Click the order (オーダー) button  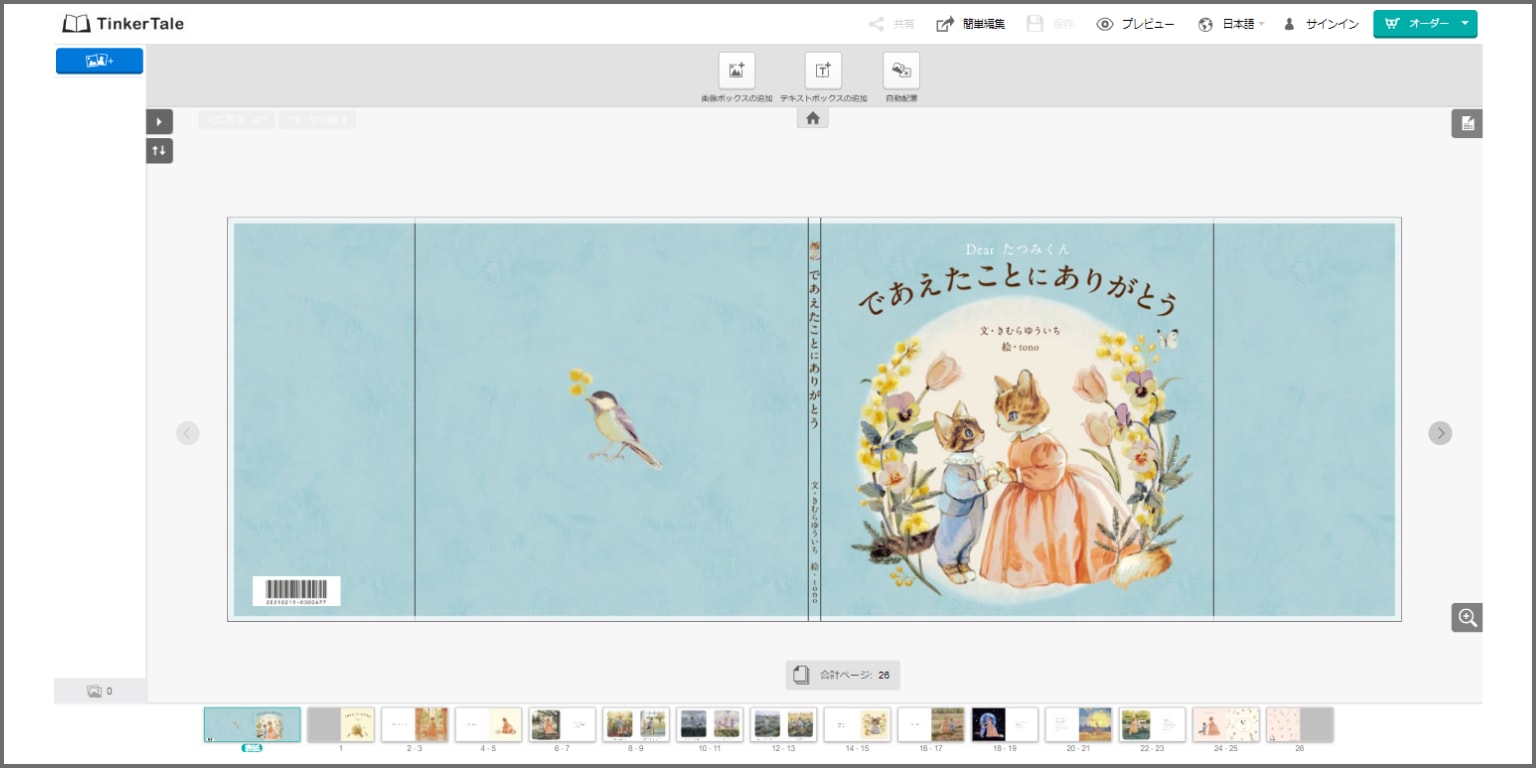pyautogui.click(x=1415, y=24)
